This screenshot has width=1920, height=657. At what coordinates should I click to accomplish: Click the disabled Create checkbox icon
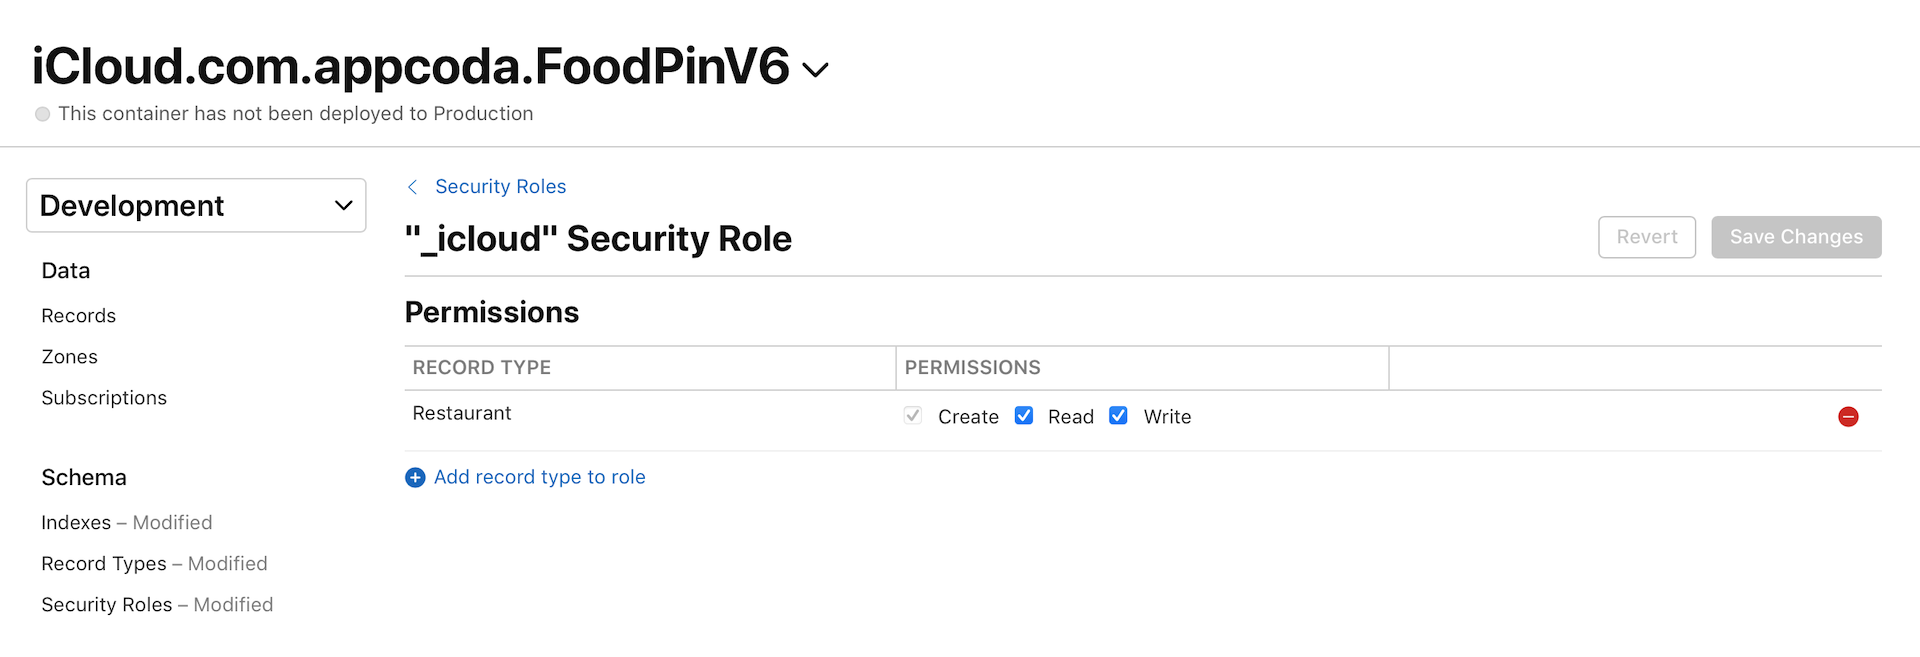[911, 415]
